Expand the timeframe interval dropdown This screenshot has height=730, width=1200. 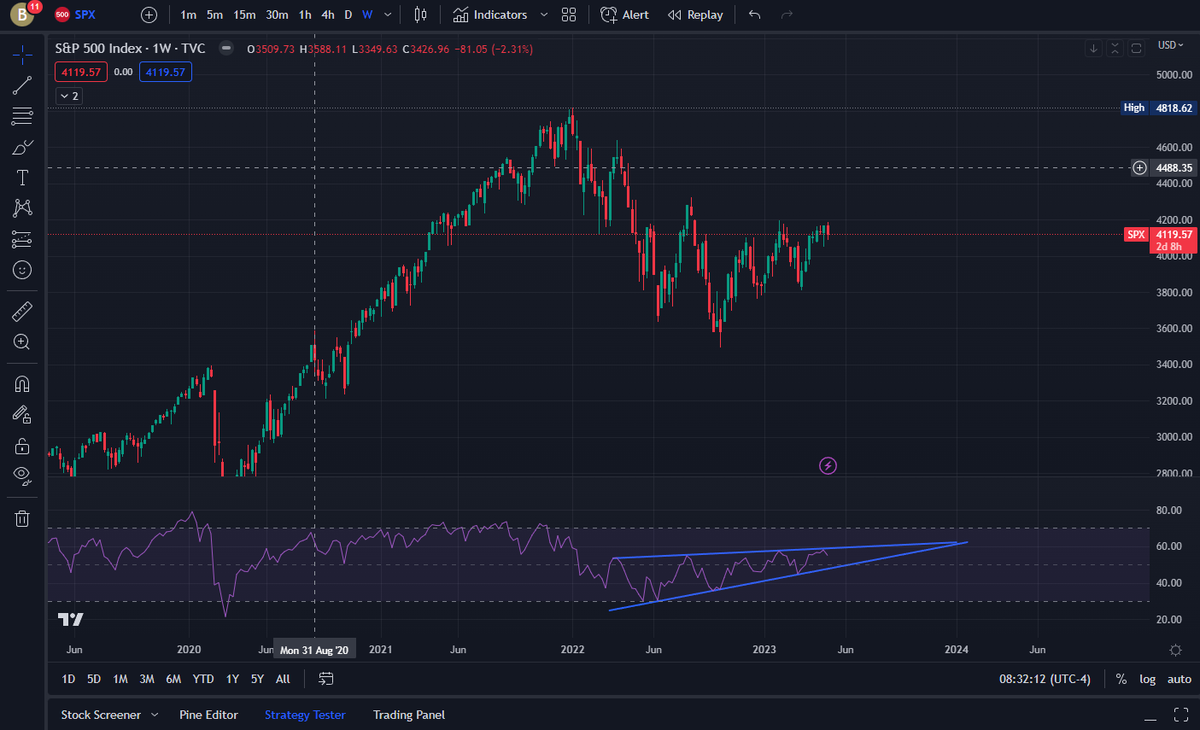click(x=387, y=15)
